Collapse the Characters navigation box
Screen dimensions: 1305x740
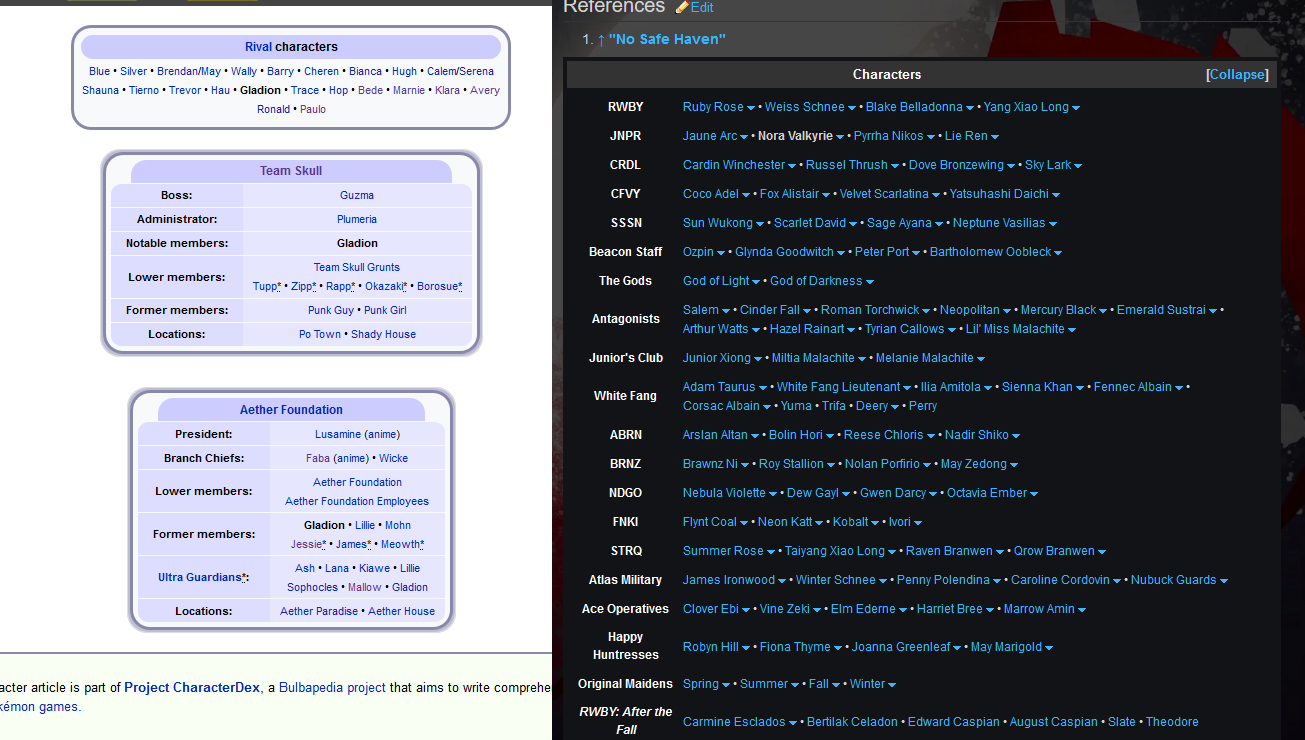(1237, 74)
